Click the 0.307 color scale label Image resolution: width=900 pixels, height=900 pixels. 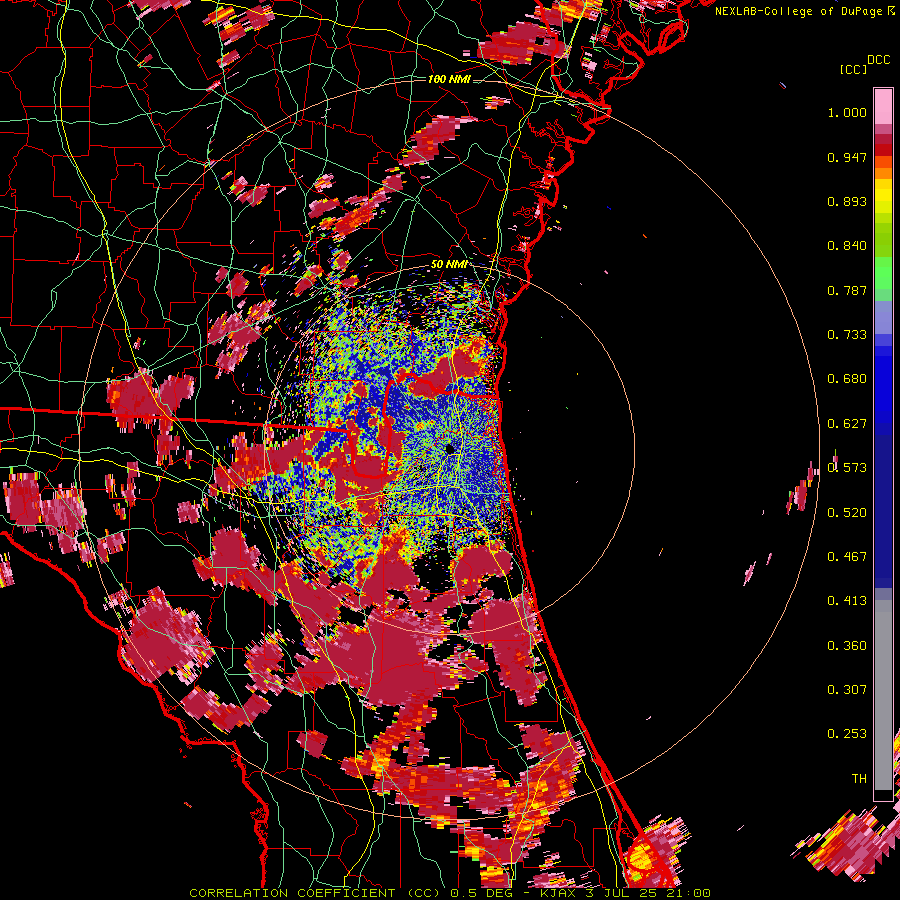pyautogui.click(x=847, y=690)
